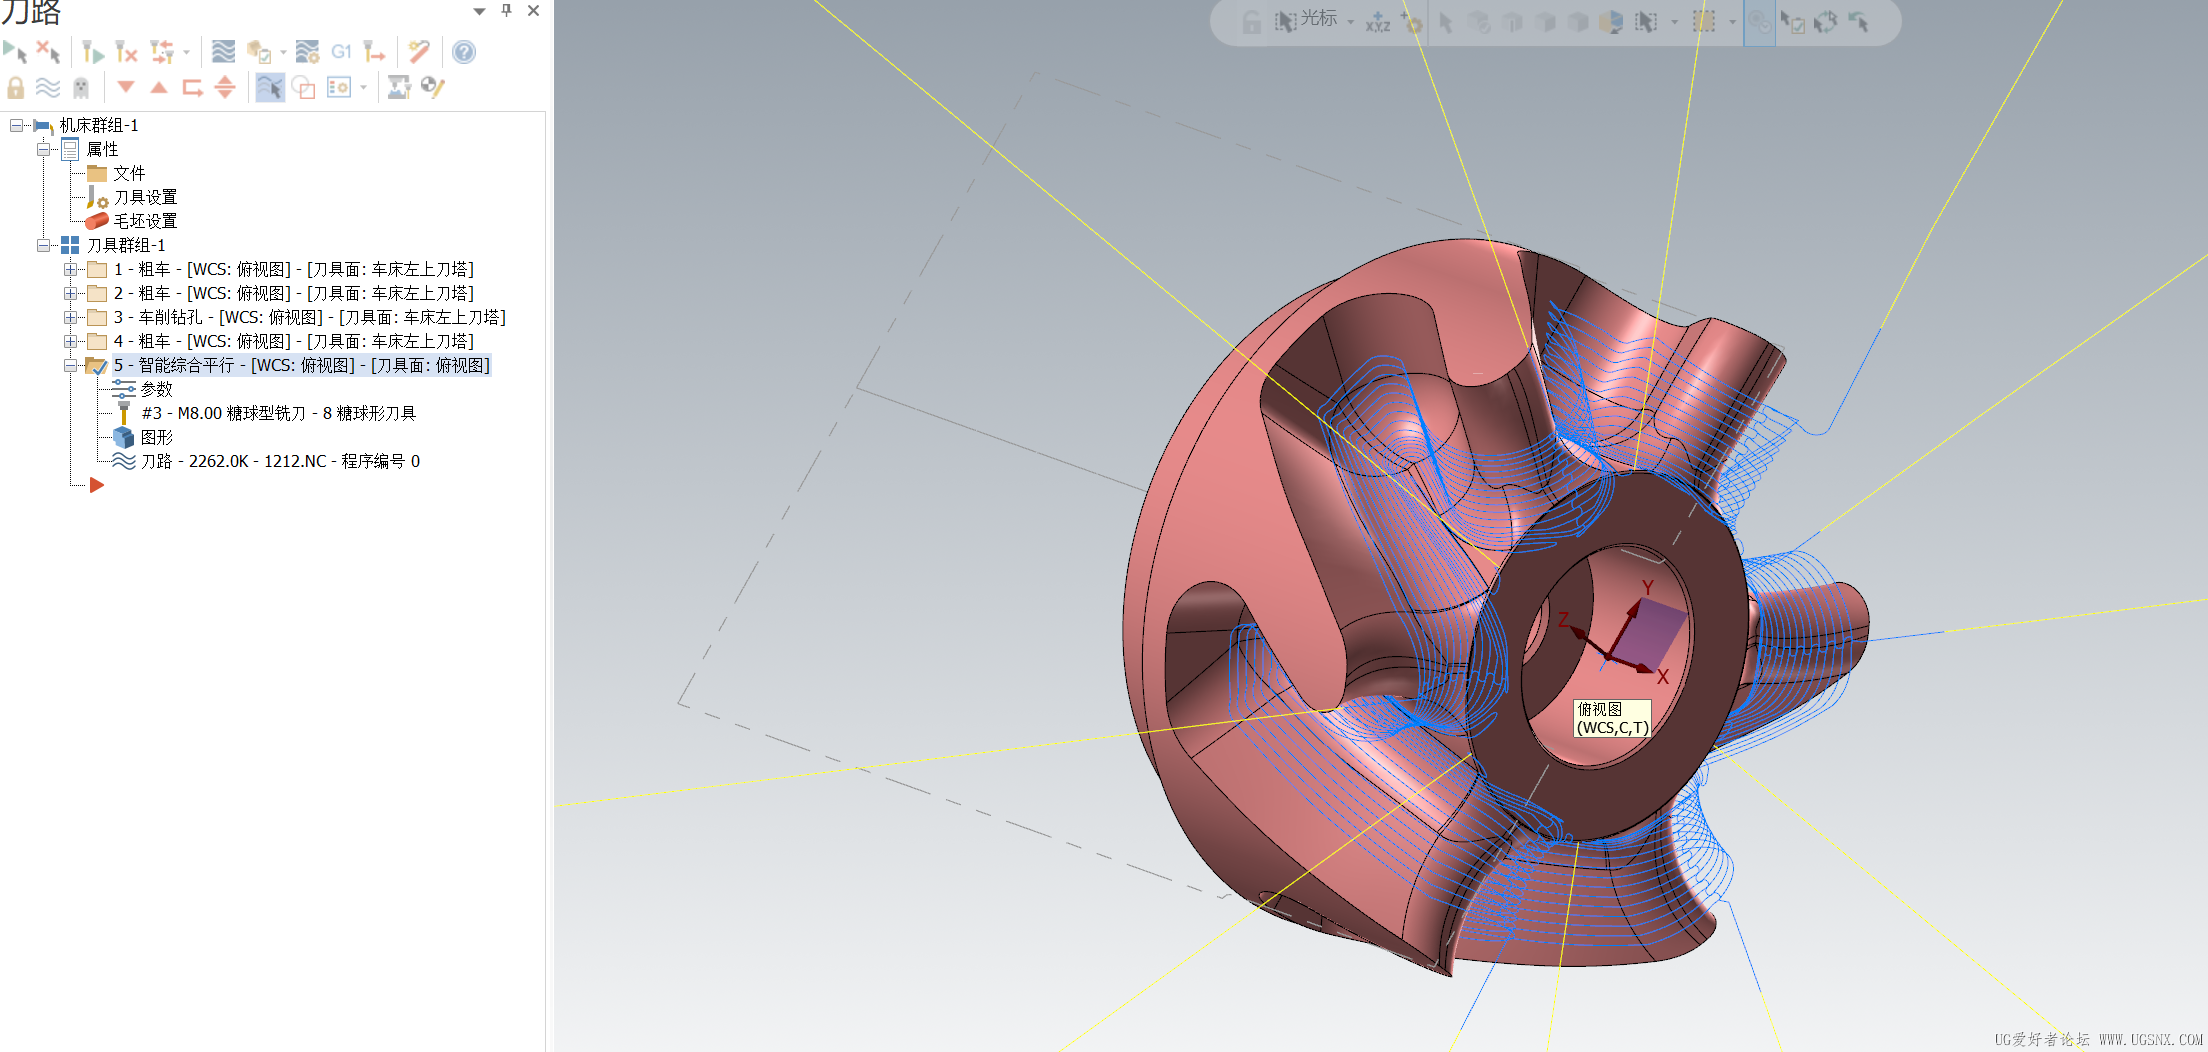Open 光标 AutoCursor dropdown arrow
Image resolution: width=2208 pixels, height=1052 pixels.
1350,22
